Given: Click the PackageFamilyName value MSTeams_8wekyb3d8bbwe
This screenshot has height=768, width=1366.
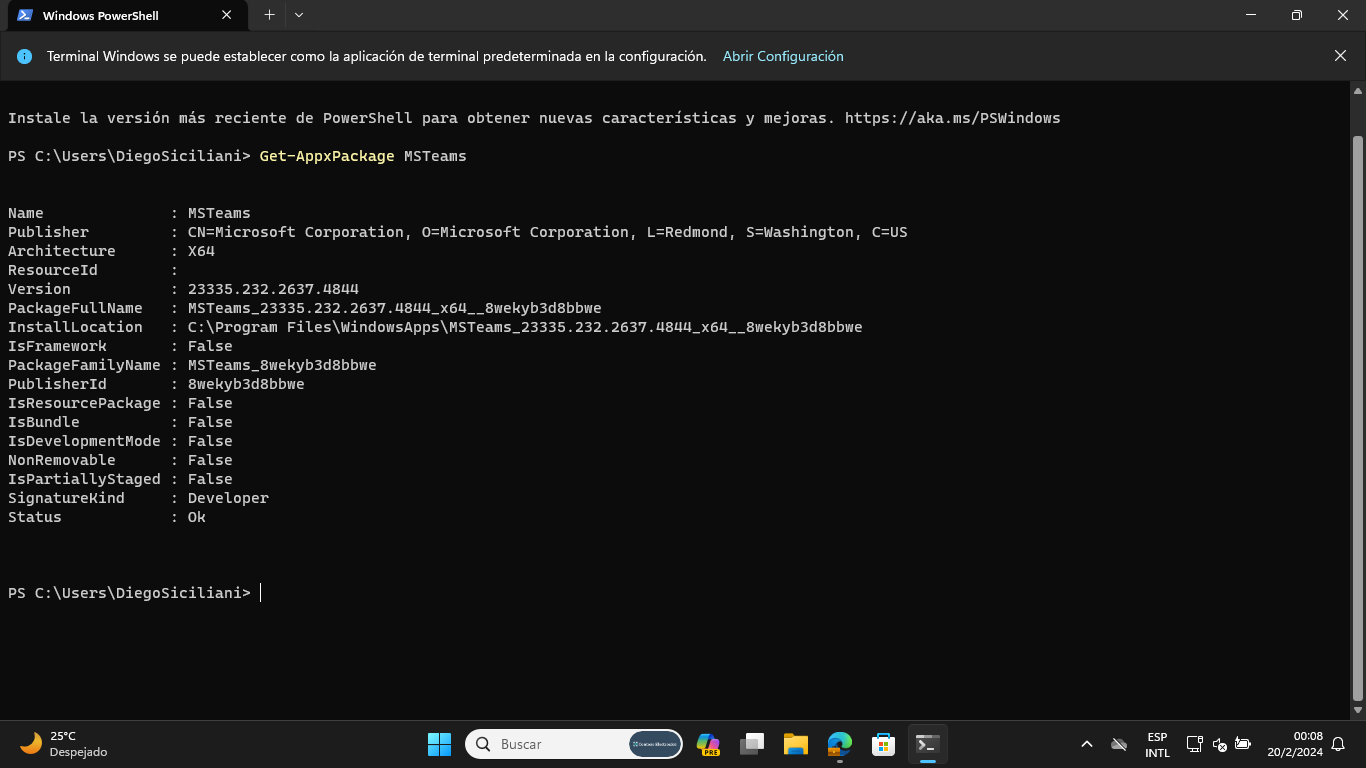Looking at the screenshot, I should click(282, 365).
